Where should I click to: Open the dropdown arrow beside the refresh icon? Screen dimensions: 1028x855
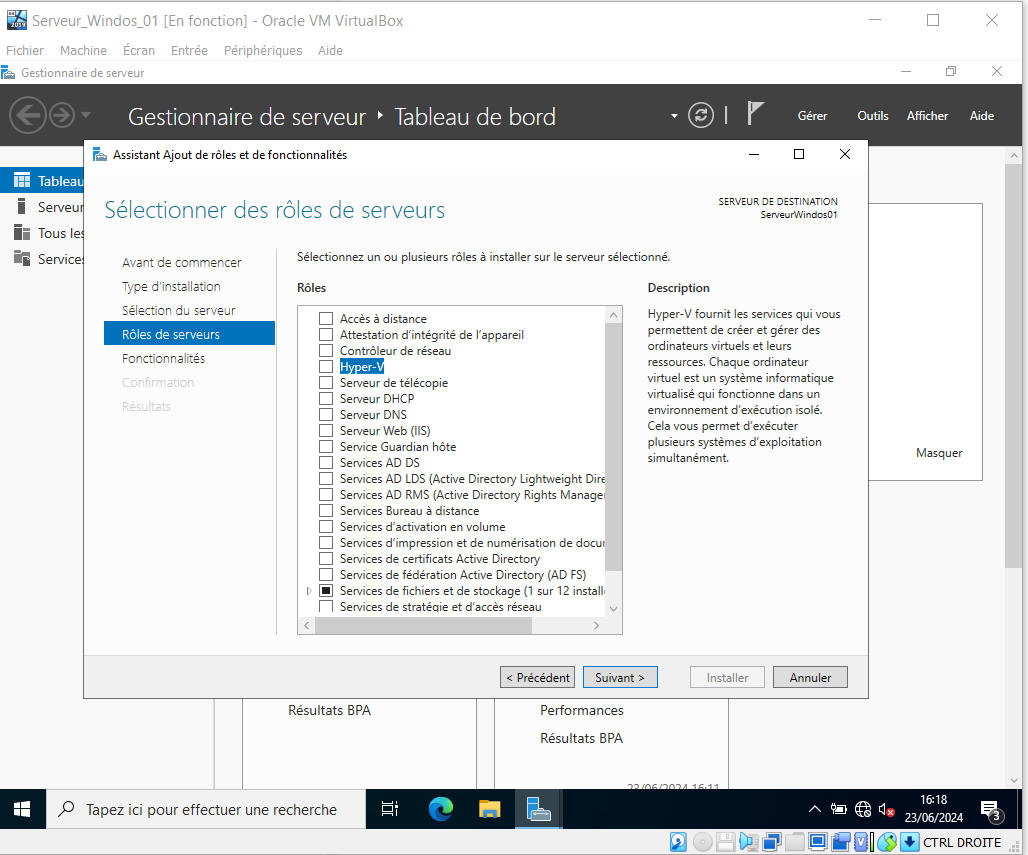pyautogui.click(x=674, y=116)
